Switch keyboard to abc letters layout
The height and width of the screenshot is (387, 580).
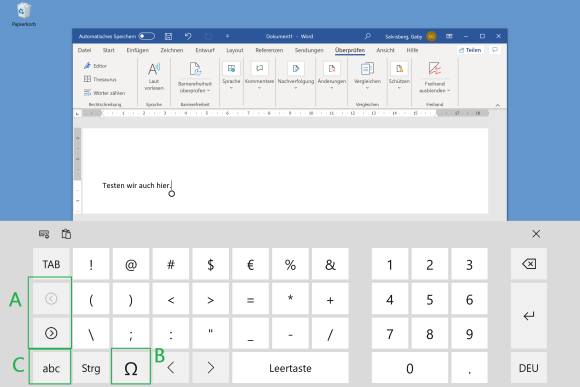(51, 368)
